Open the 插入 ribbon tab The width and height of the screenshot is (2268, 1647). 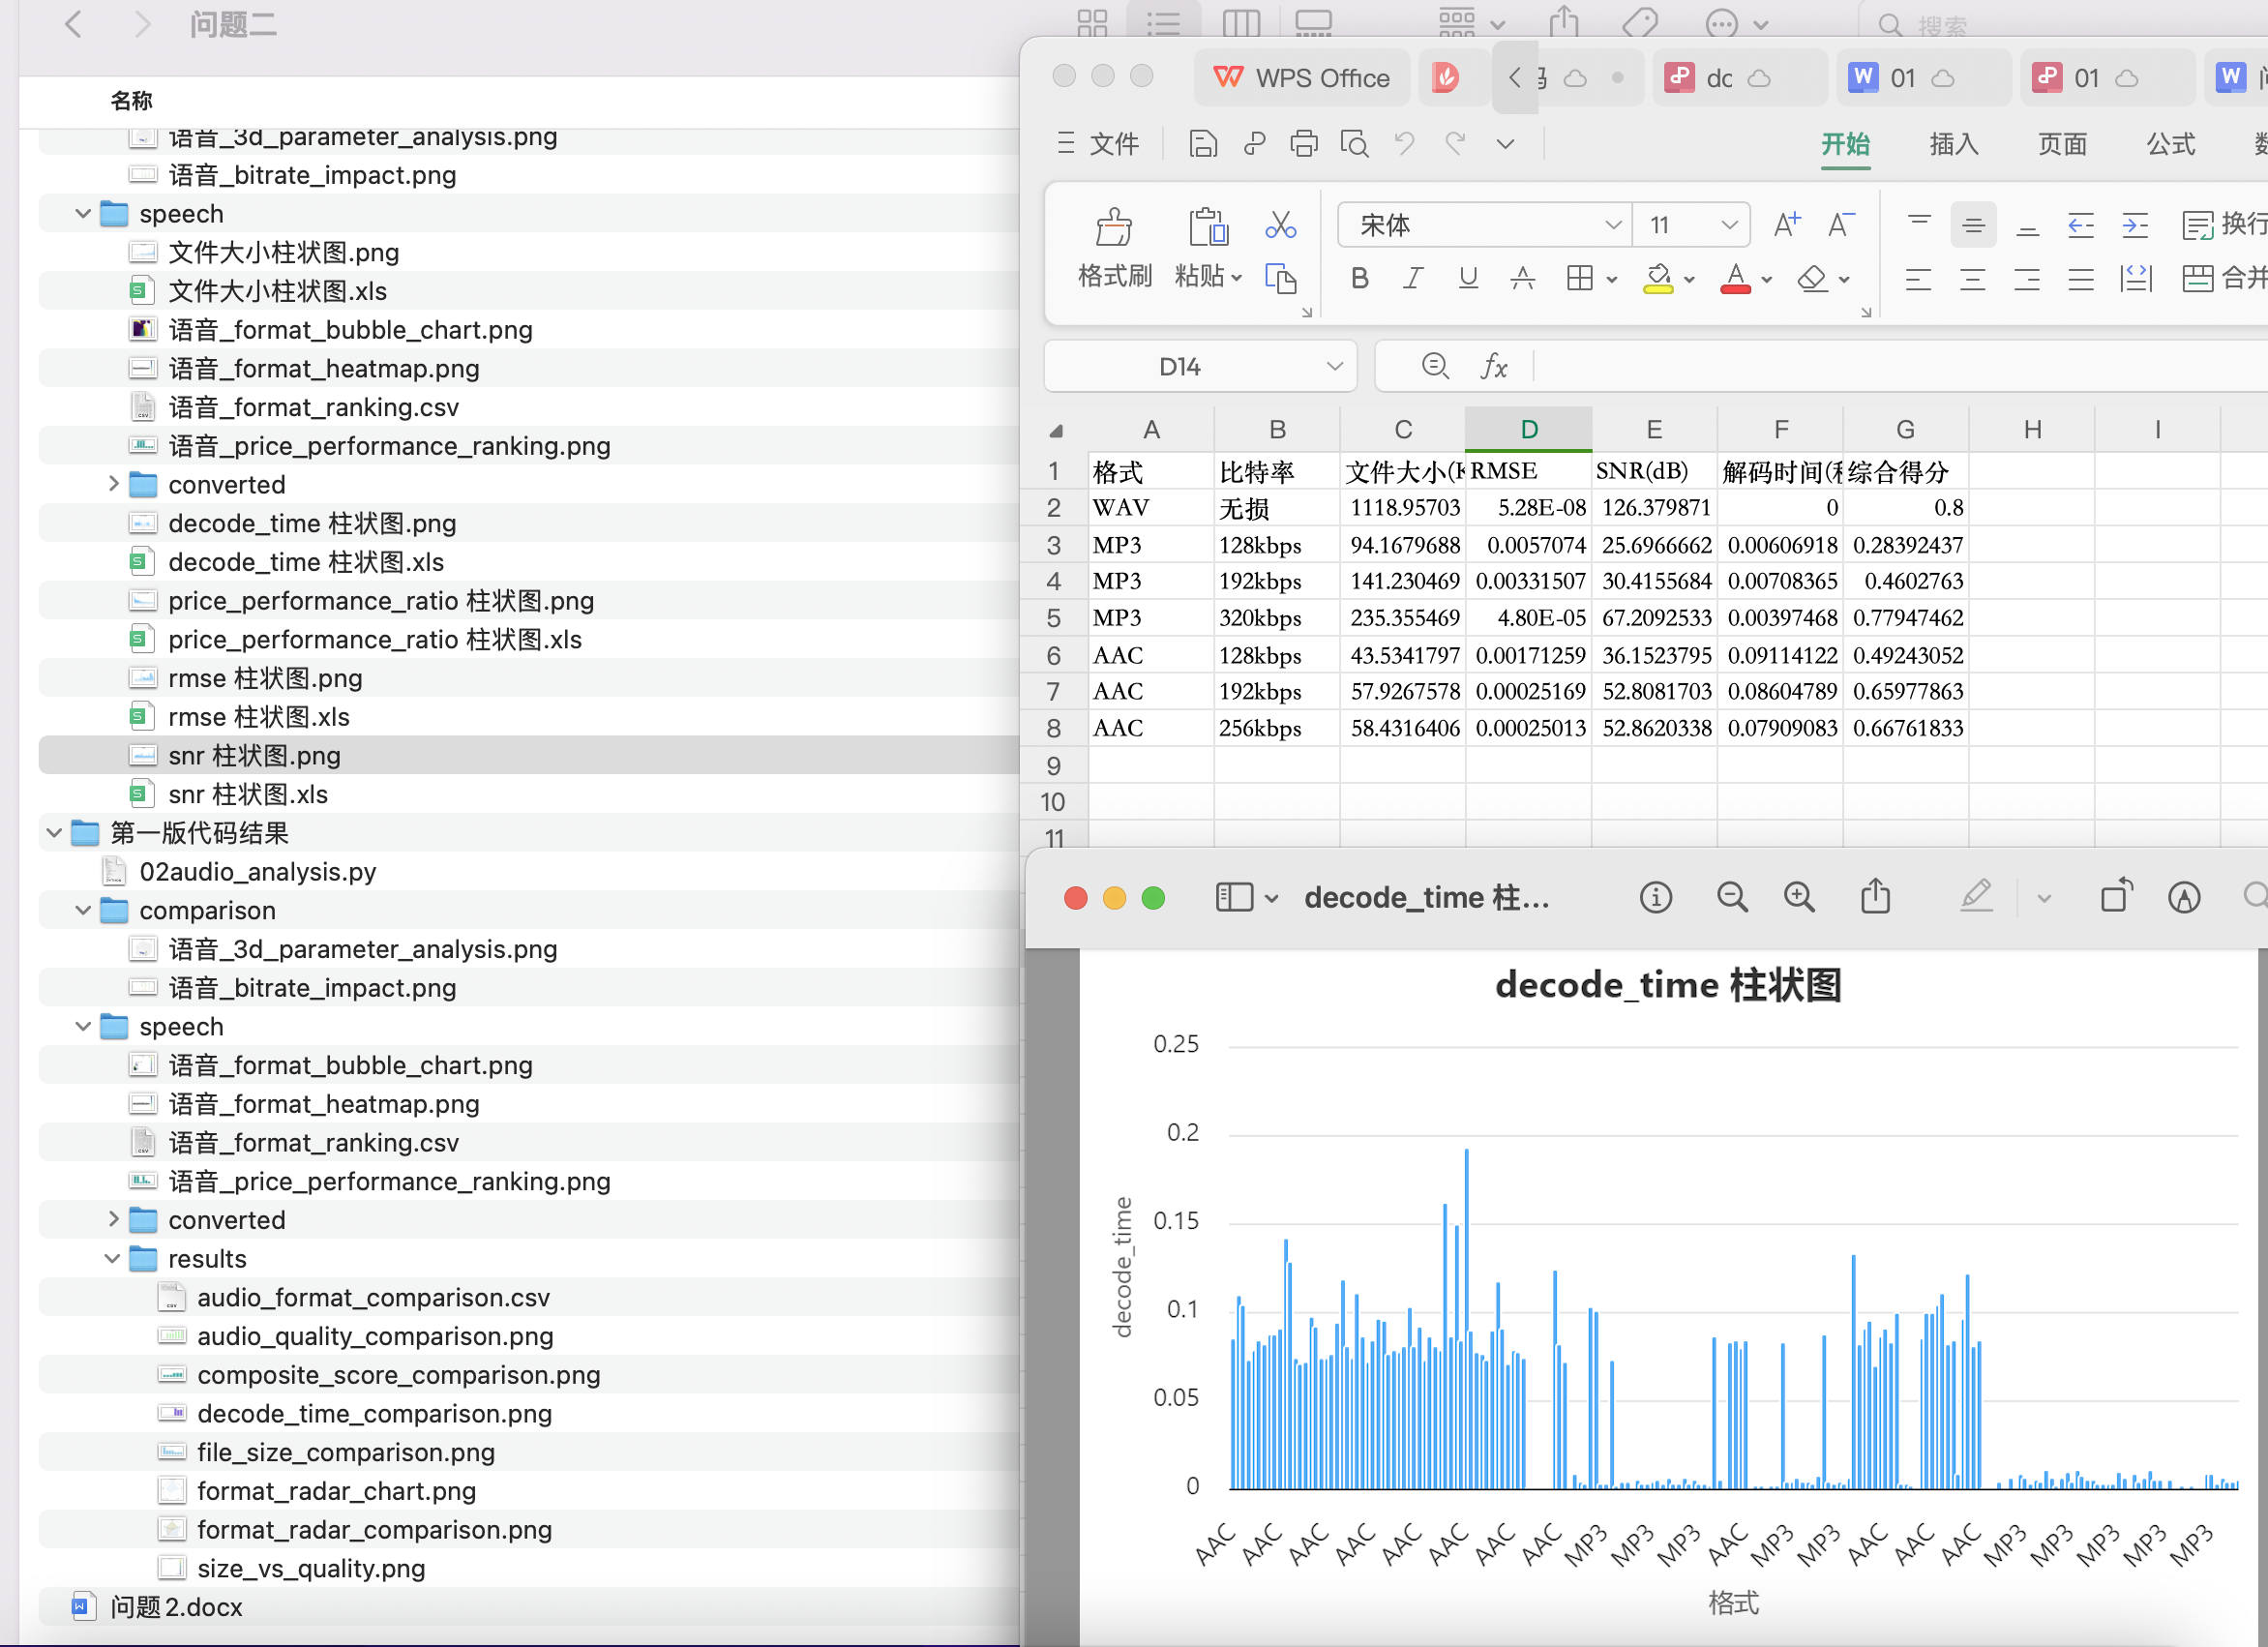[x=1953, y=144]
